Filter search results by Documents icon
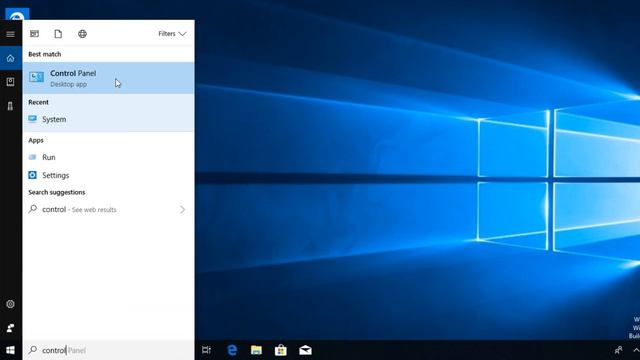640x360 pixels. (x=58, y=34)
